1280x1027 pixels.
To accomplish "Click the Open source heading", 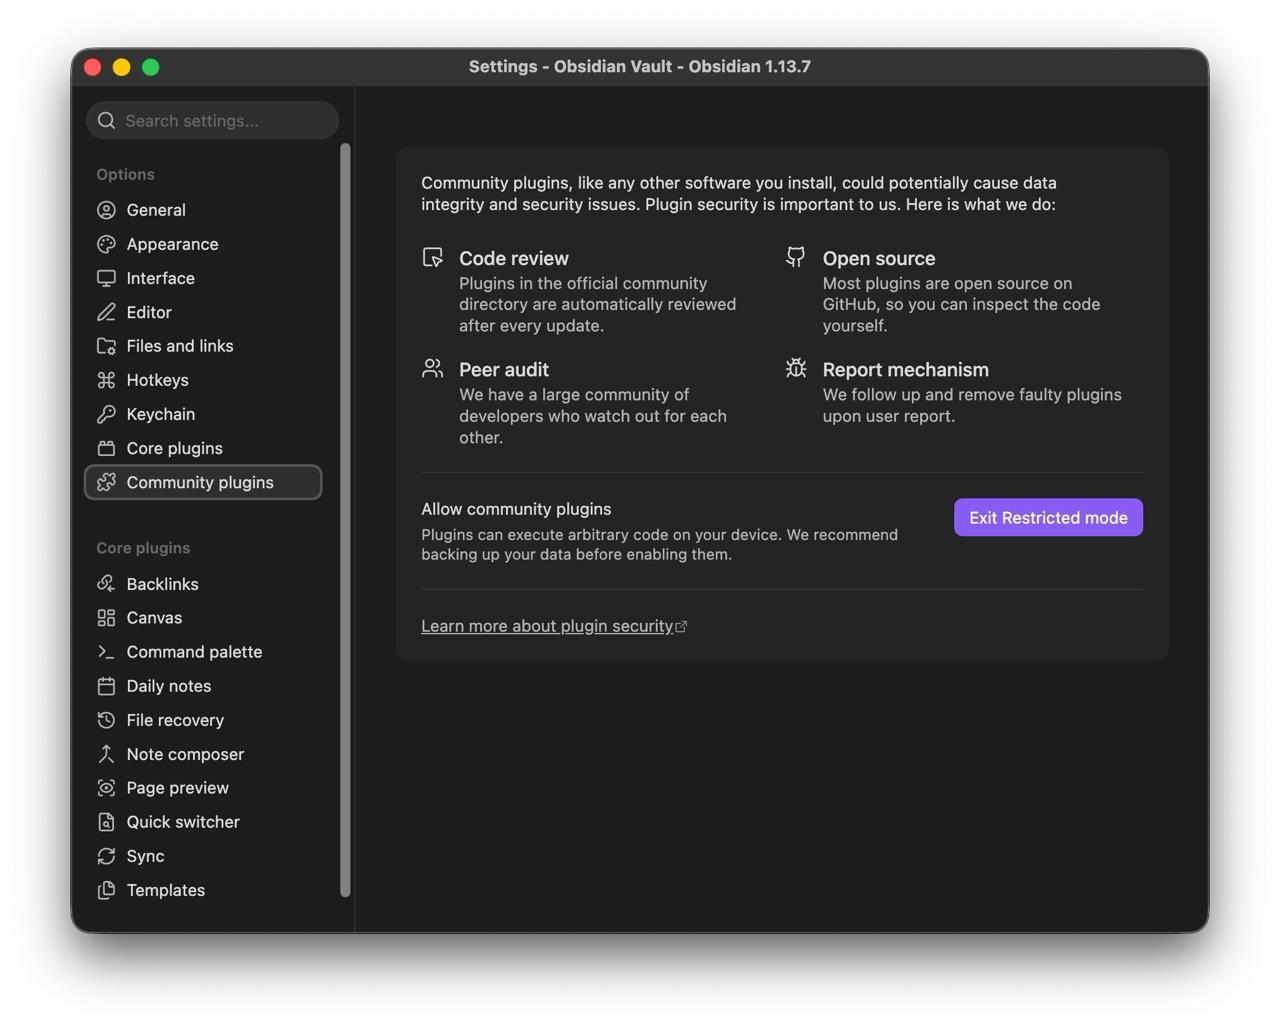I will (879, 258).
